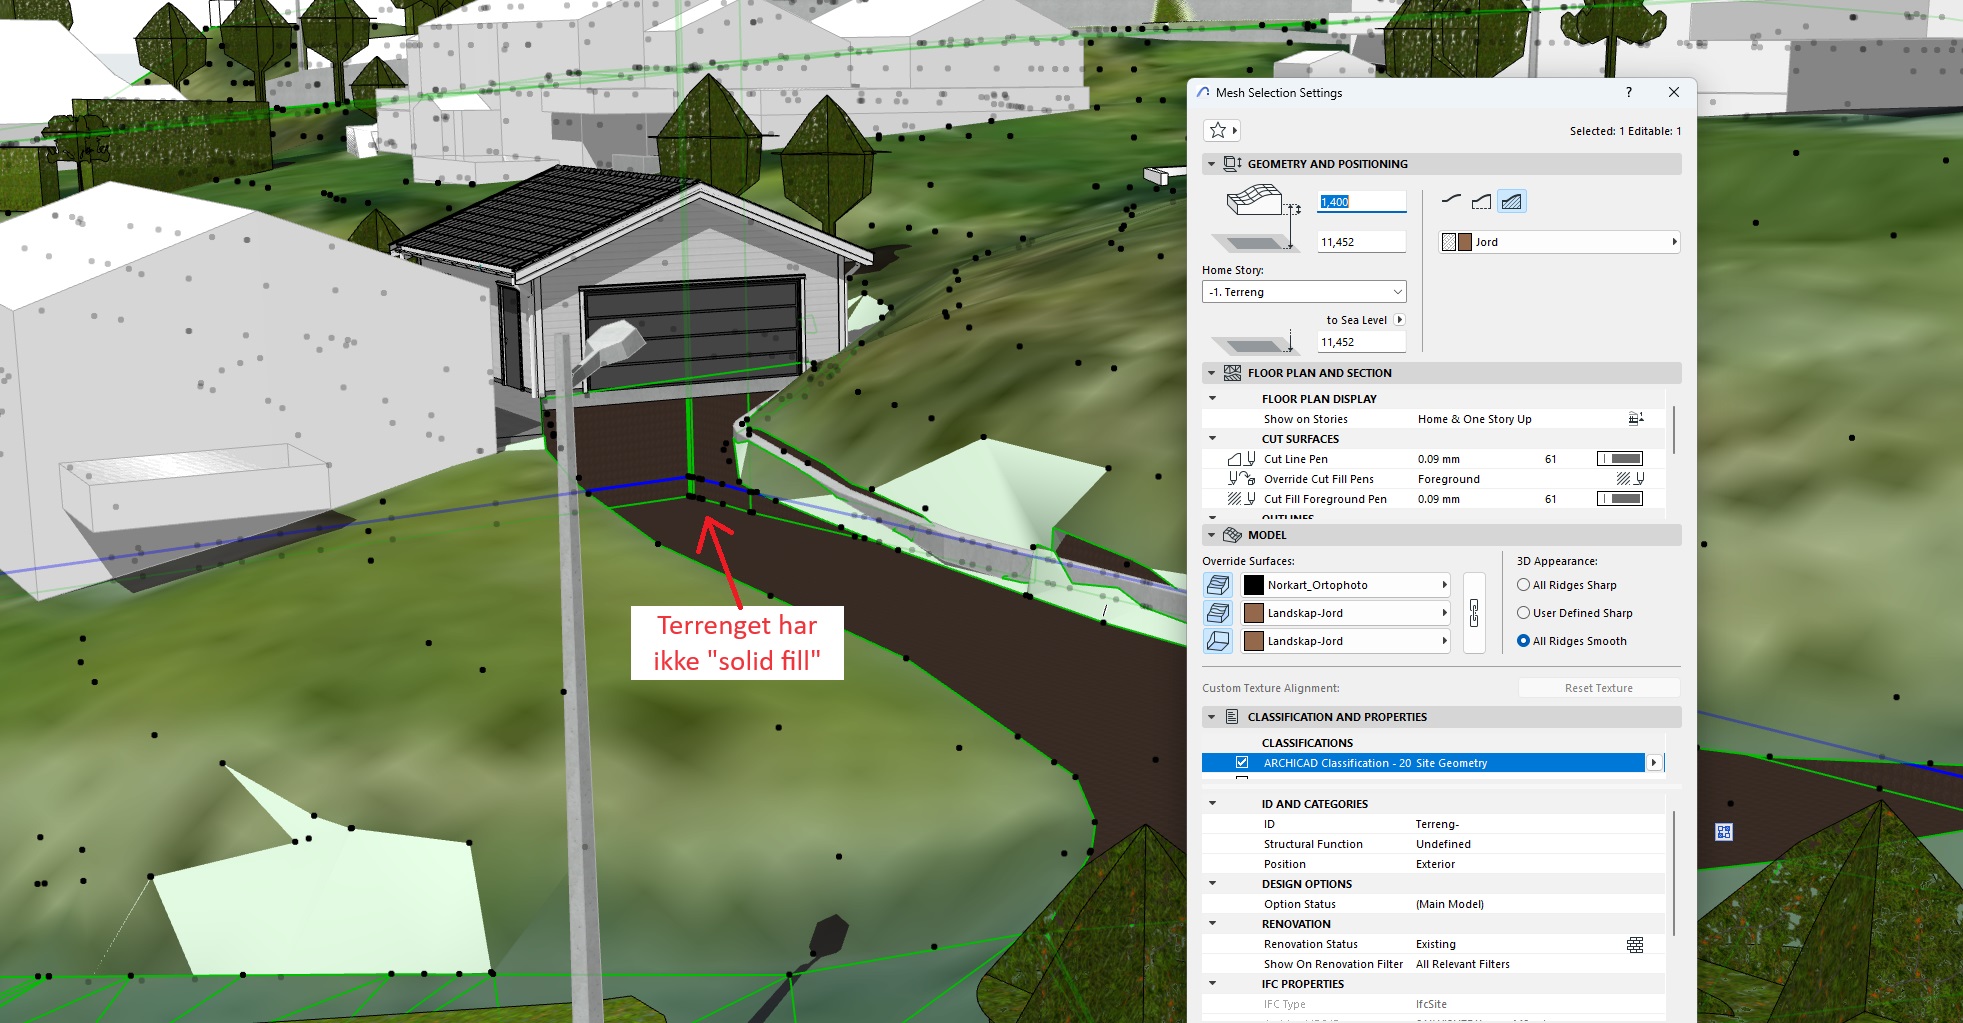Toggle the bottom surface override icon
This screenshot has height=1023, width=1963.
click(1218, 641)
